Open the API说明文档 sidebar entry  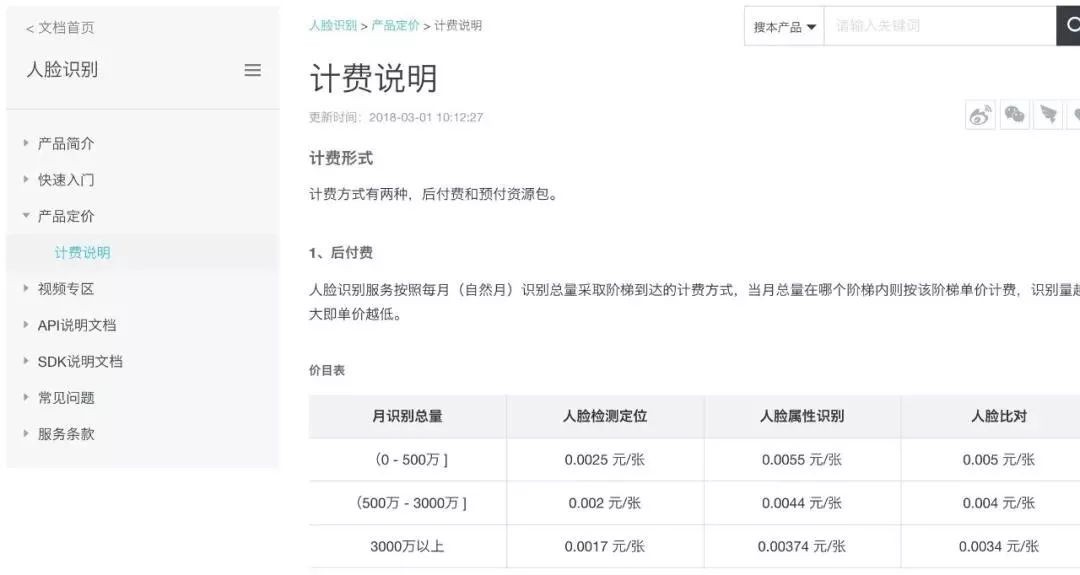(x=76, y=325)
